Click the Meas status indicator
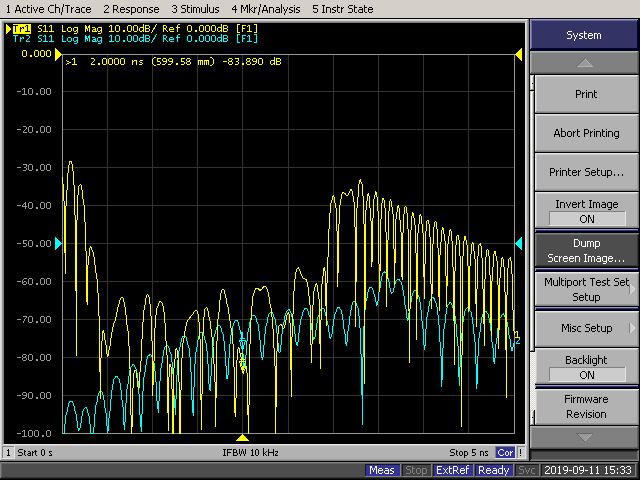Viewport: 640px width, 480px height. 382,470
